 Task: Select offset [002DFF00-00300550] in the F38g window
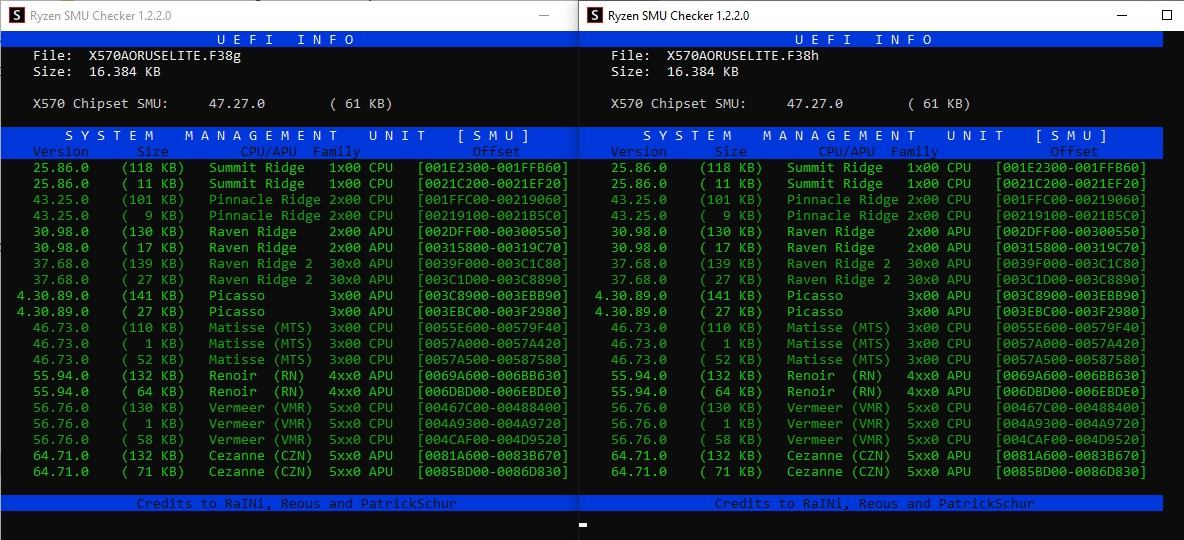point(492,232)
